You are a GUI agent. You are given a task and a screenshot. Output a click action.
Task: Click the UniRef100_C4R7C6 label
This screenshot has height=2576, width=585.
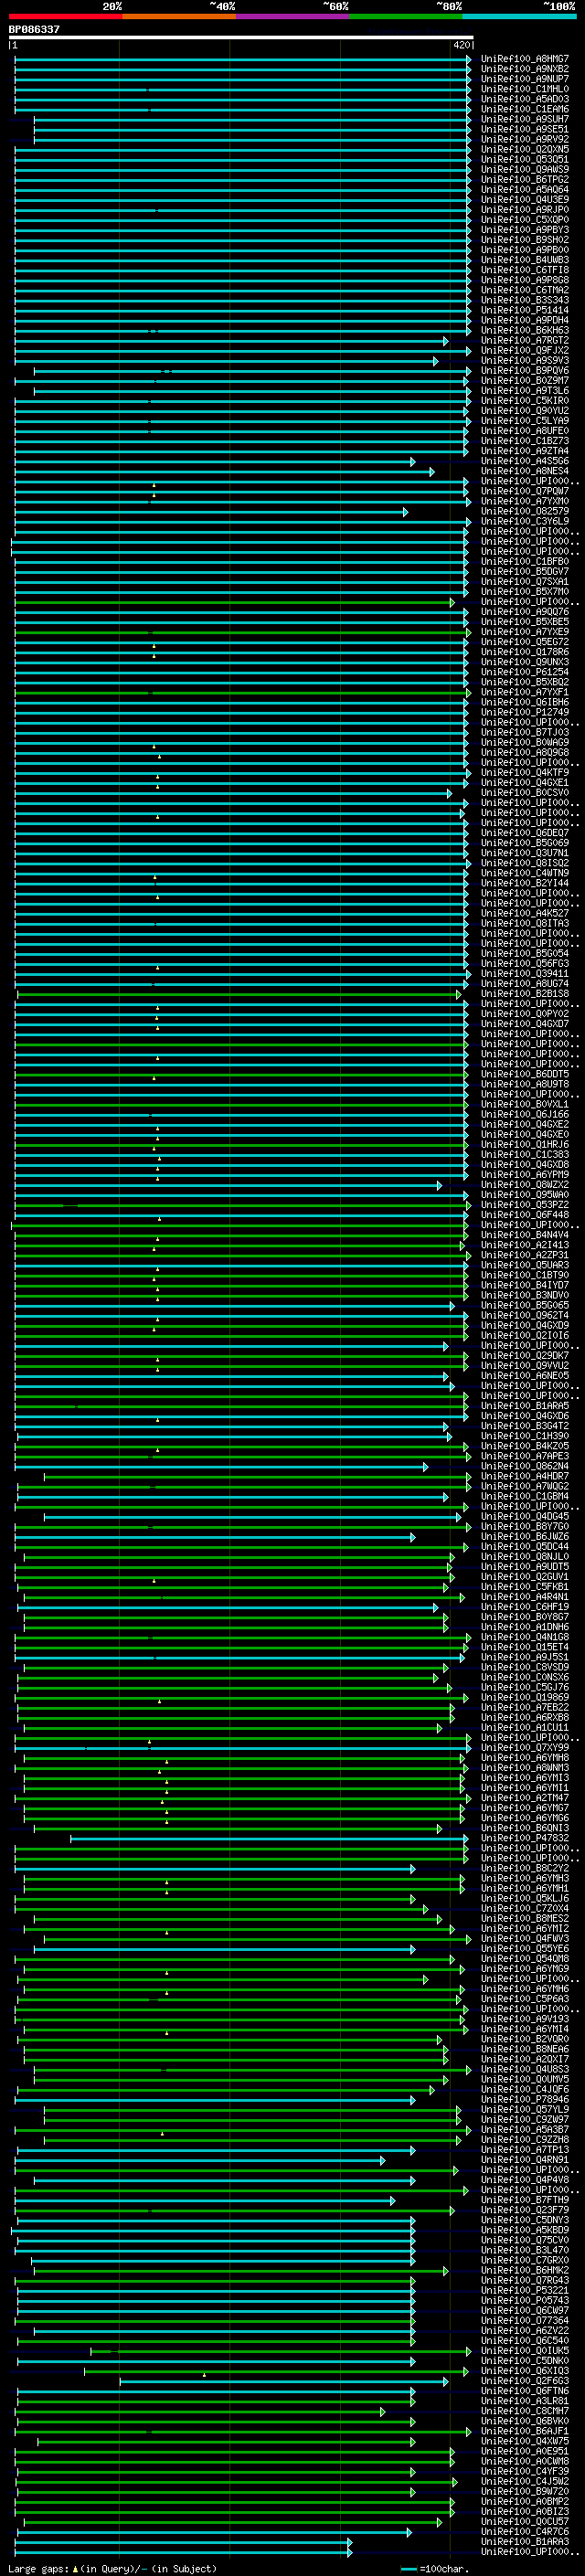[x=525, y=2531]
